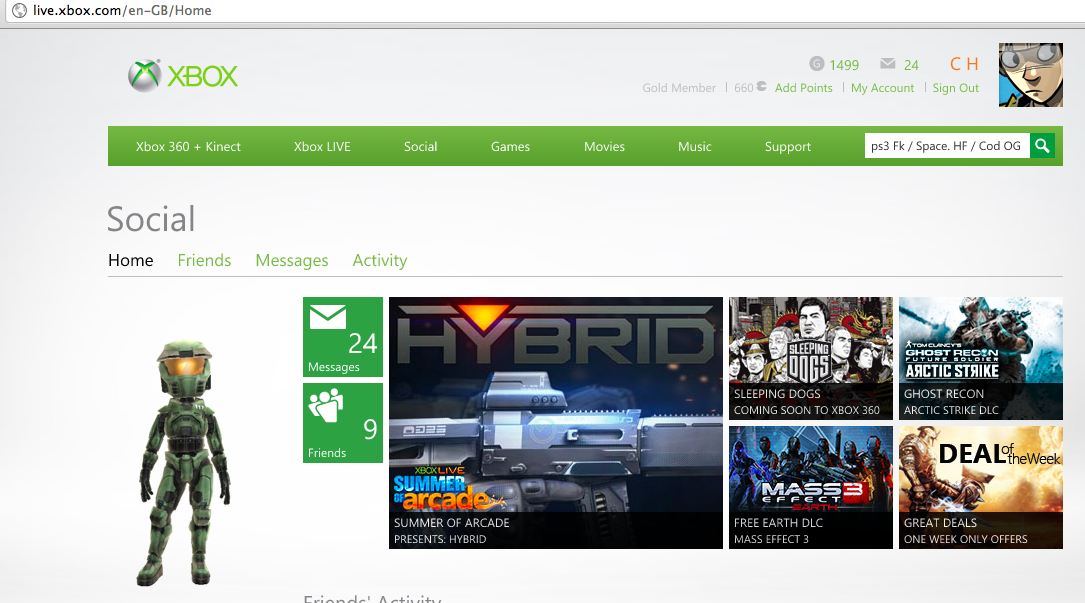
Task: Click the 24 message count in header
Action: (911, 65)
